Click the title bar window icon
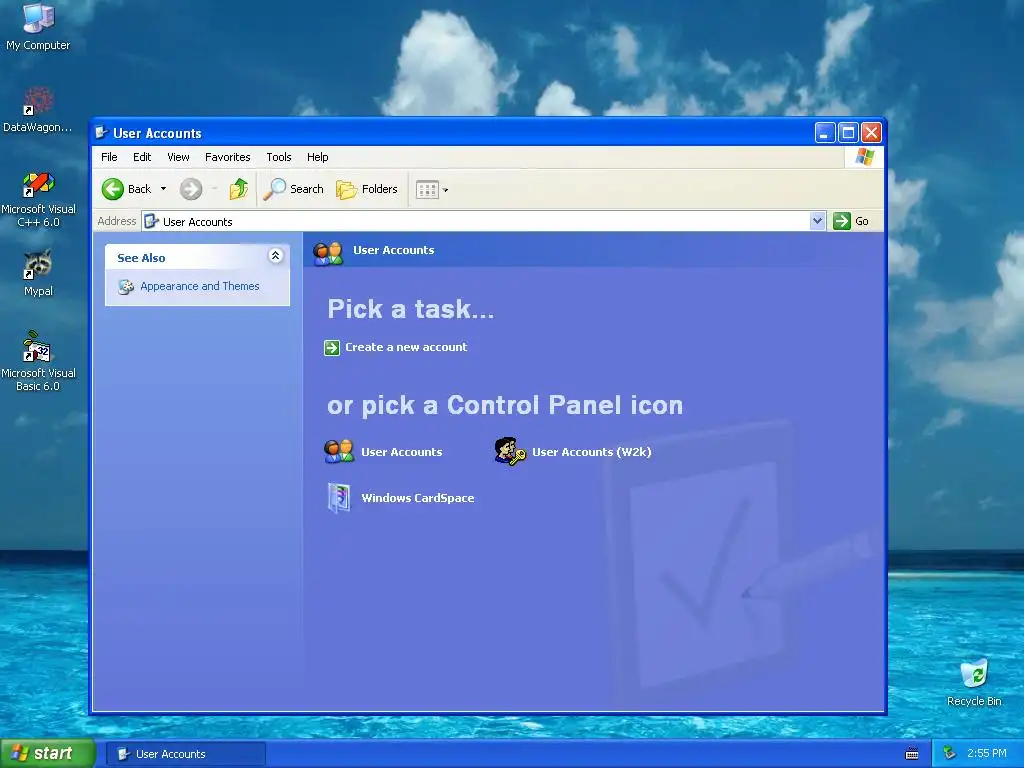Viewport: 1024px width, 768px height. point(101,133)
